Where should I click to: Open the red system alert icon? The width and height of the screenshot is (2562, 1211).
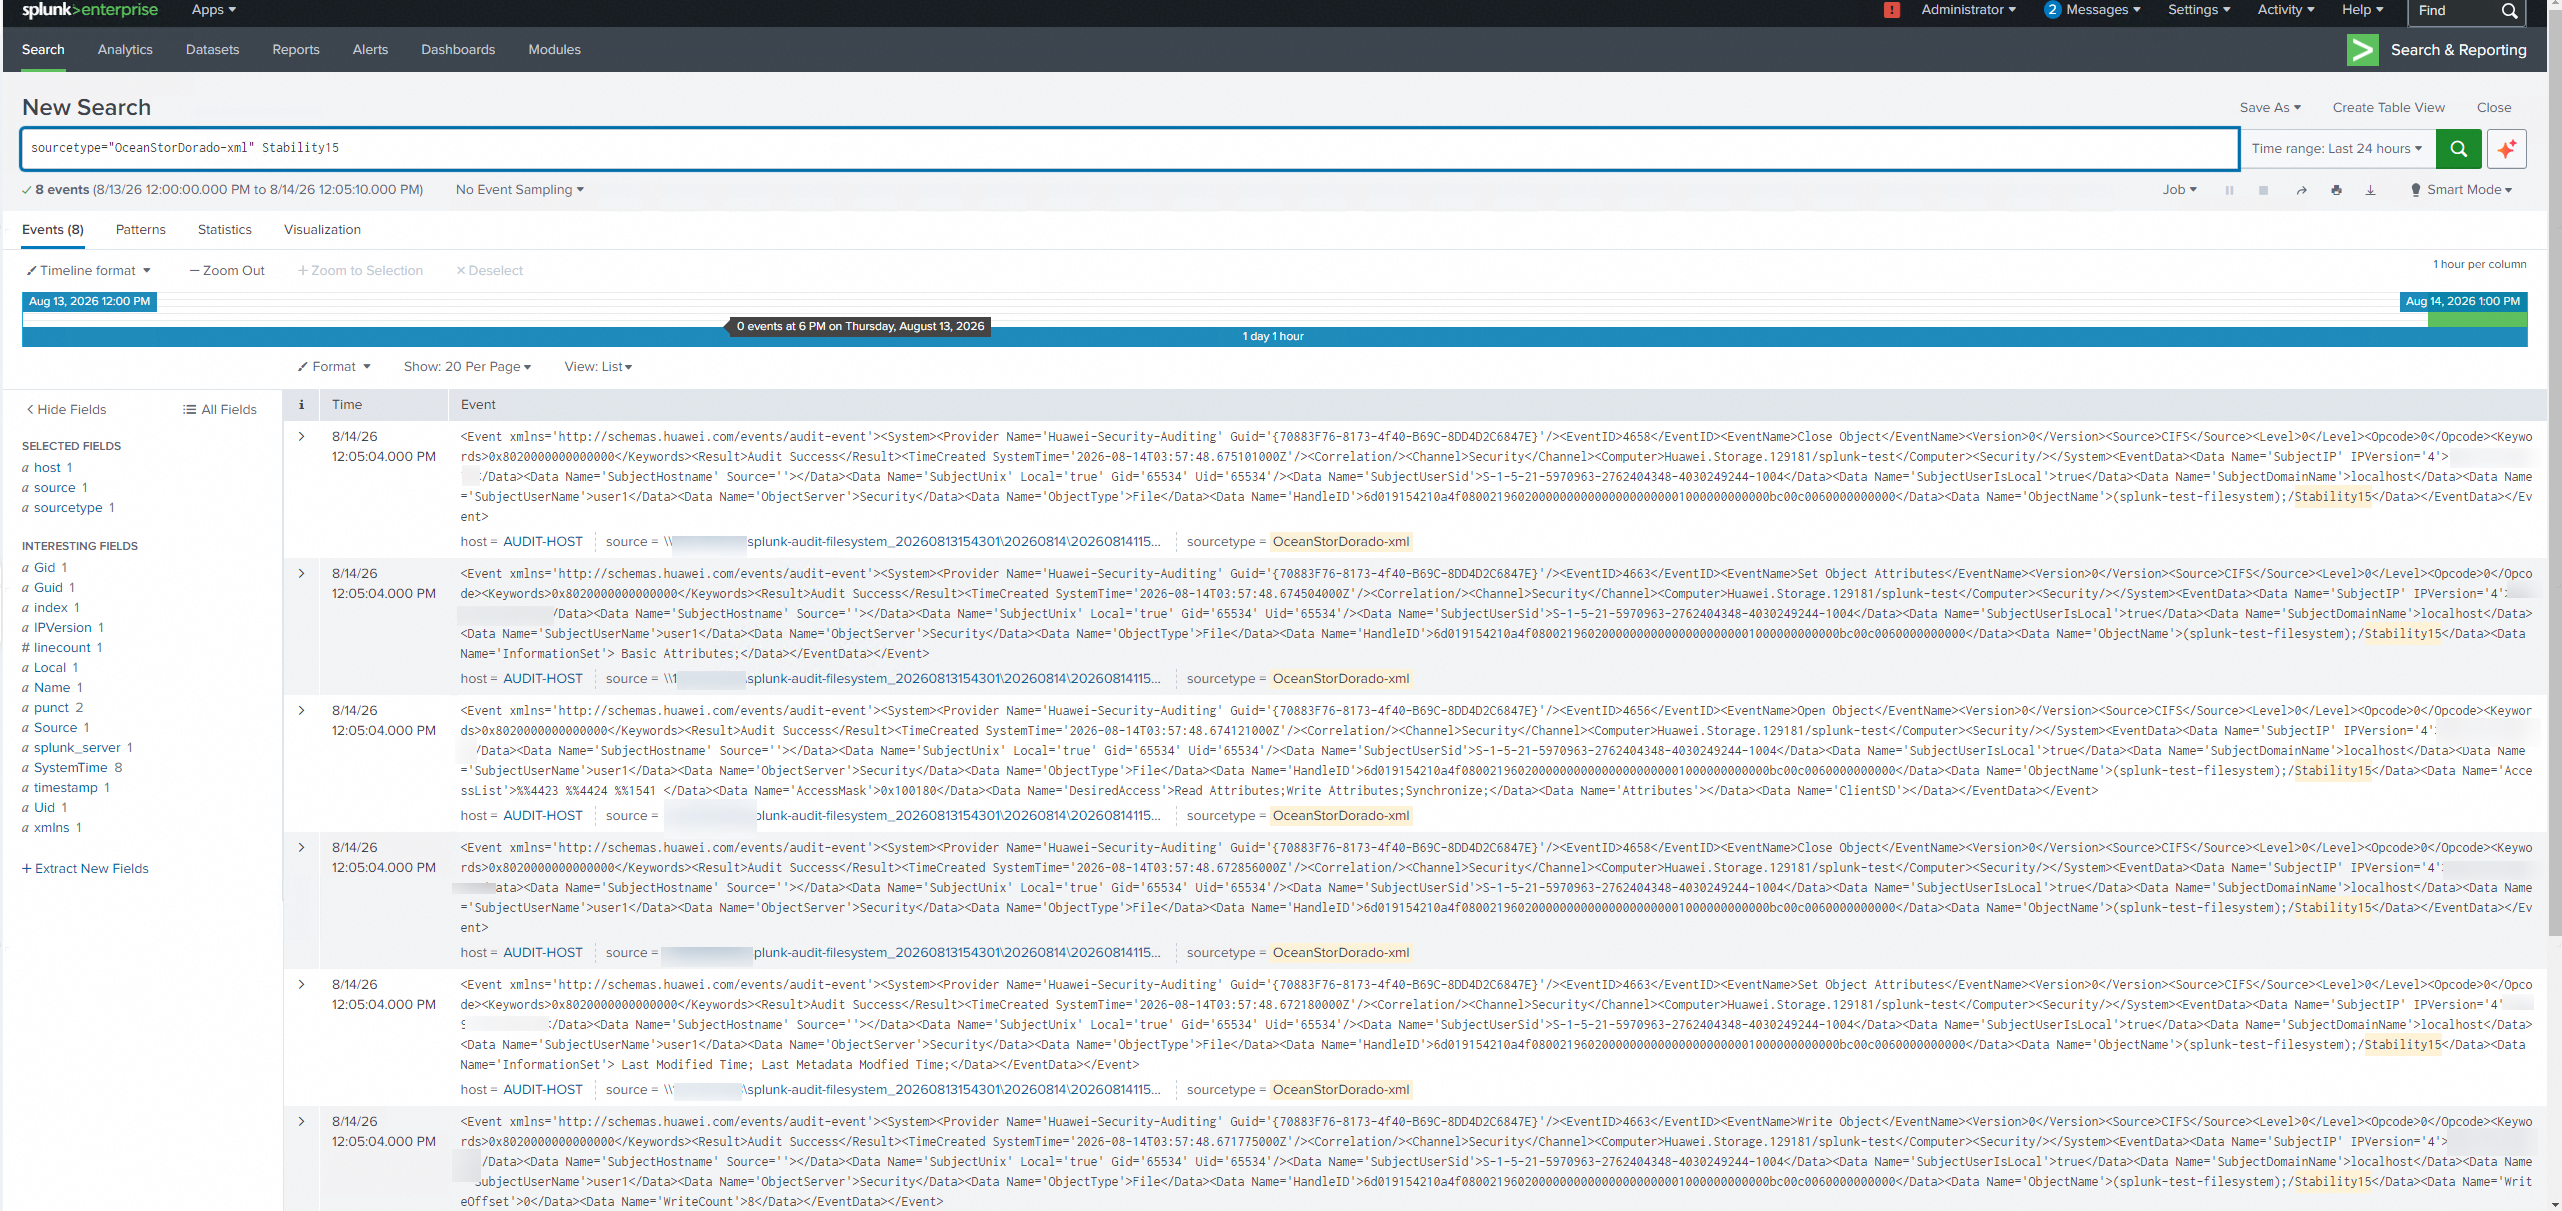tap(1892, 10)
